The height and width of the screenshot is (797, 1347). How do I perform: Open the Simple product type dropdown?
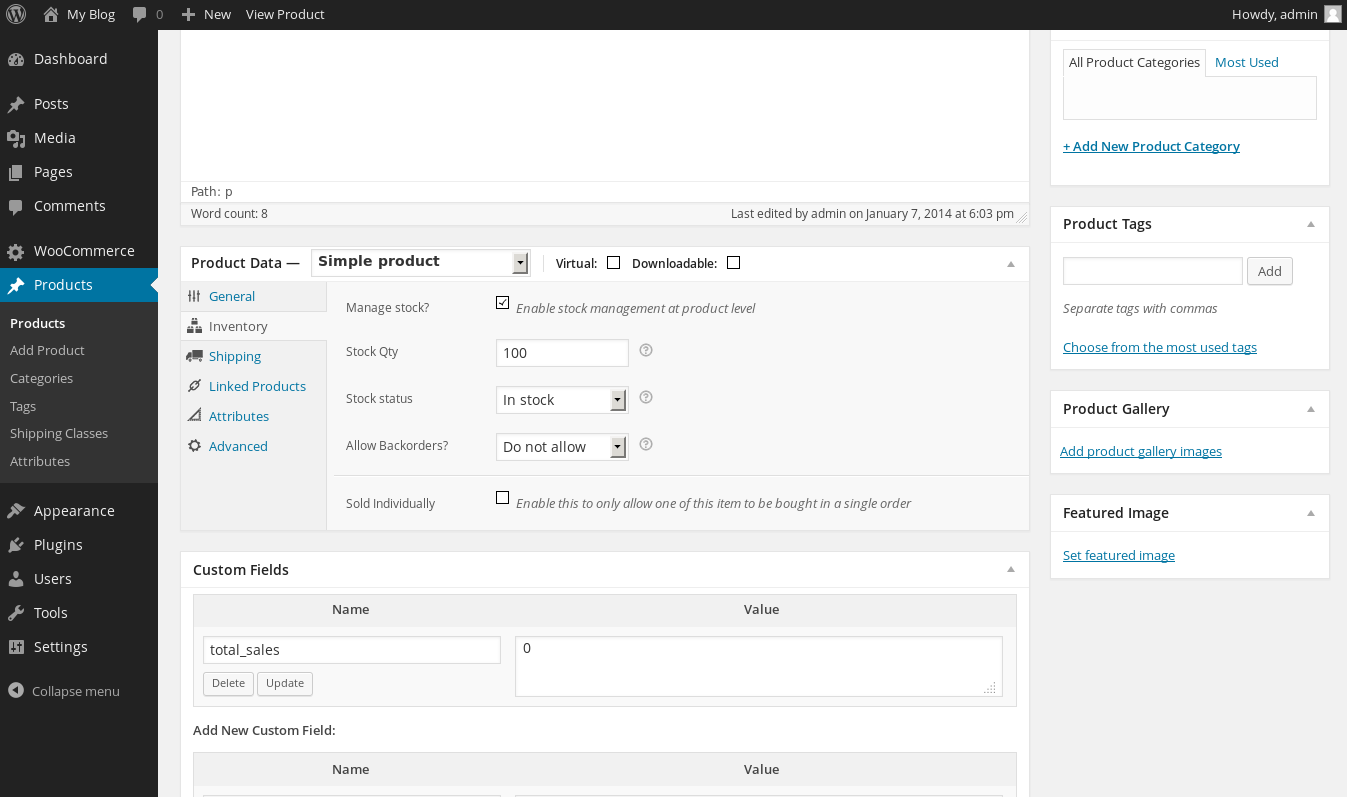click(420, 262)
